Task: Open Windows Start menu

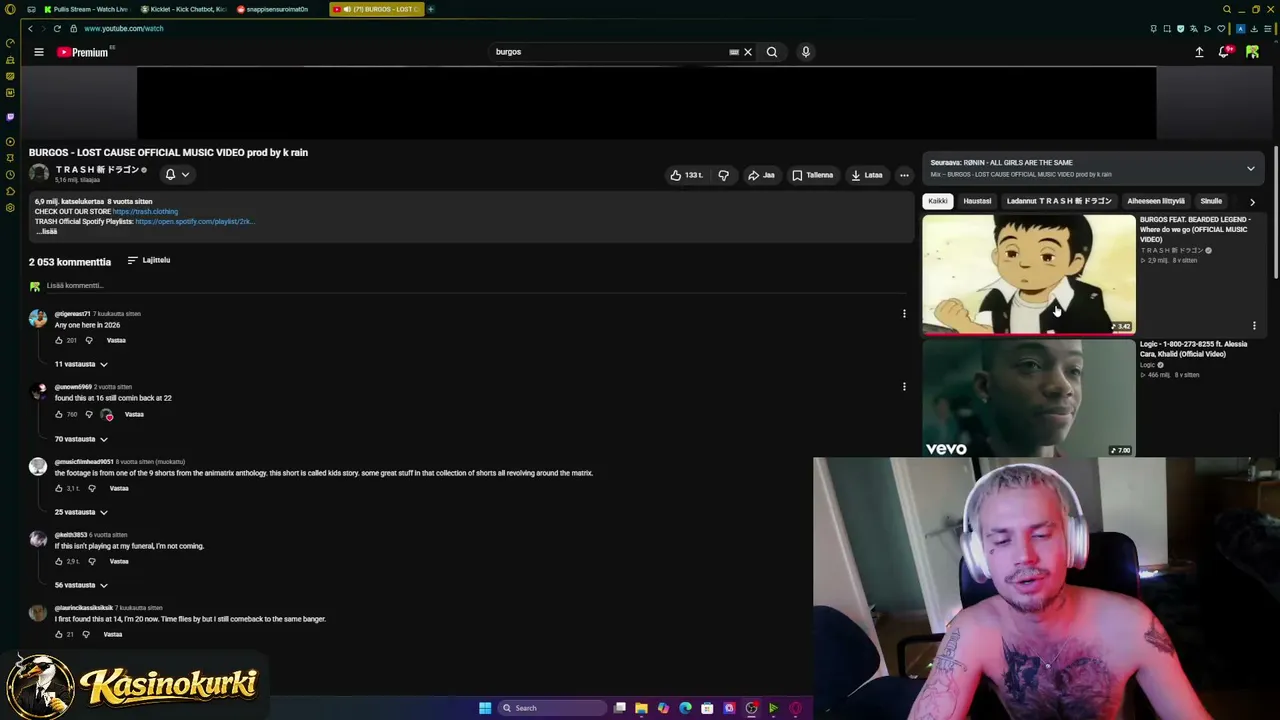Action: click(x=485, y=708)
